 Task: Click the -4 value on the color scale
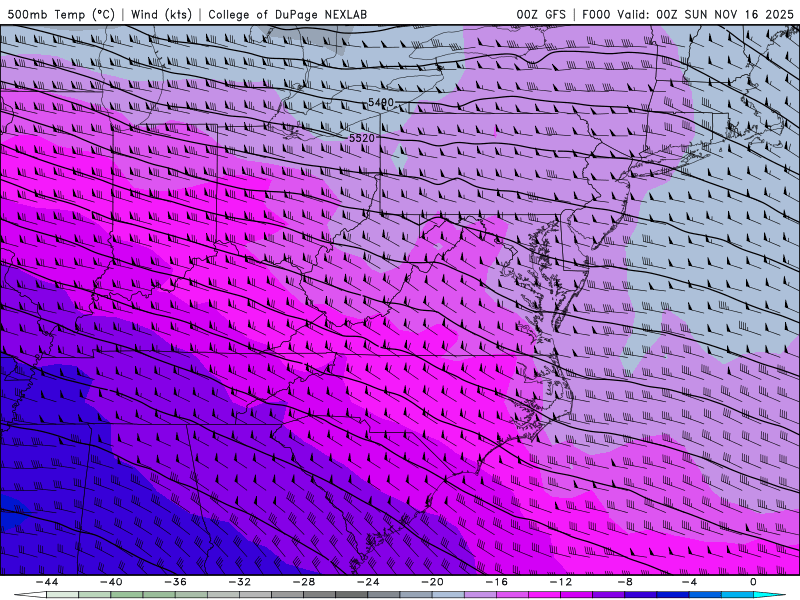[689, 582]
